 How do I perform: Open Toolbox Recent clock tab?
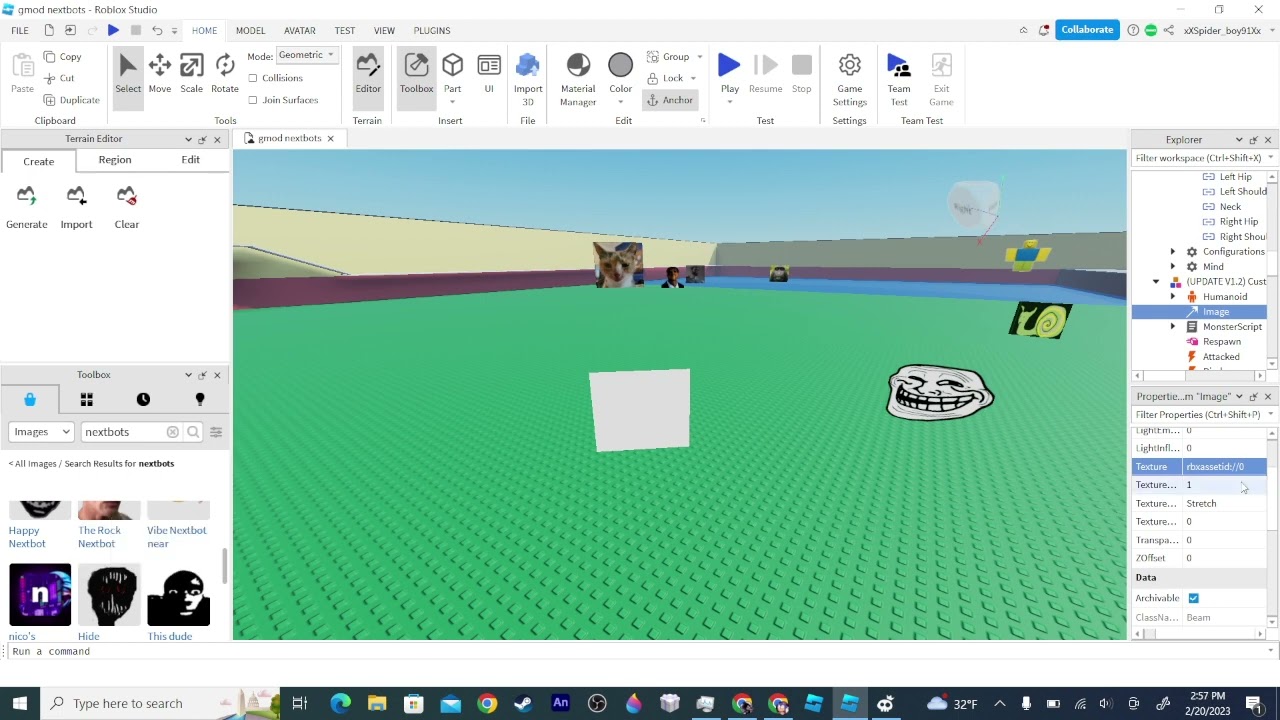(x=143, y=400)
